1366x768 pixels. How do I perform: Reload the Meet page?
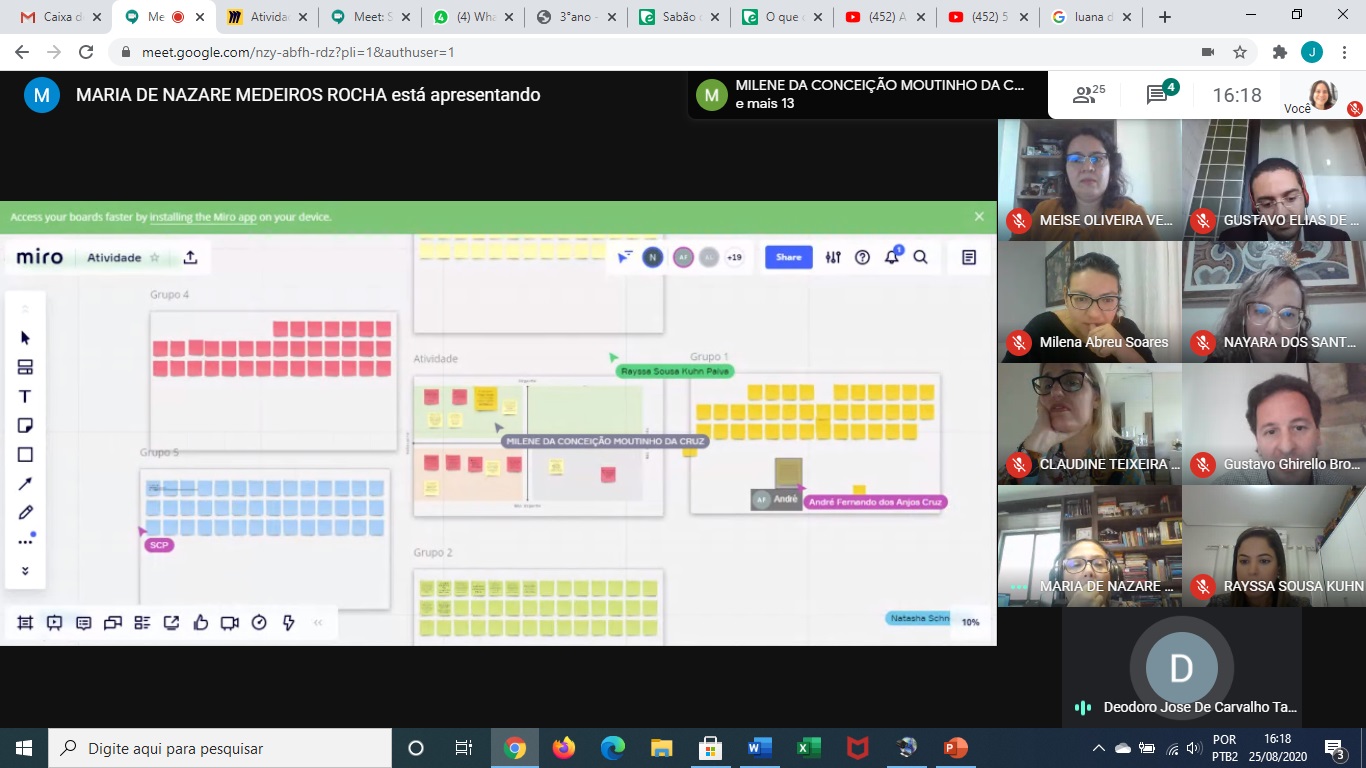(x=86, y=53)
